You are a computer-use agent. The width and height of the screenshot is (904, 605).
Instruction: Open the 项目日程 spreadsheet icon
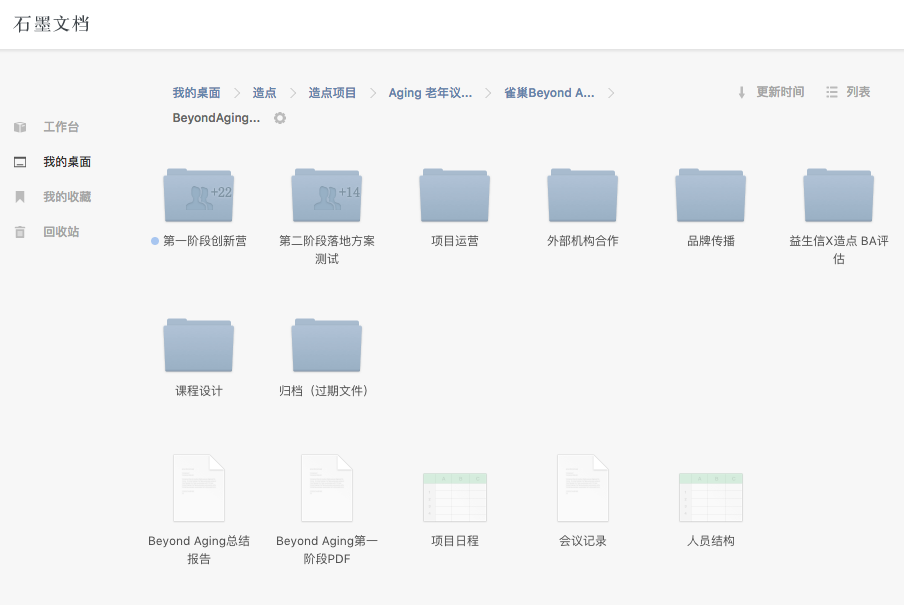(x=455, y=497)
